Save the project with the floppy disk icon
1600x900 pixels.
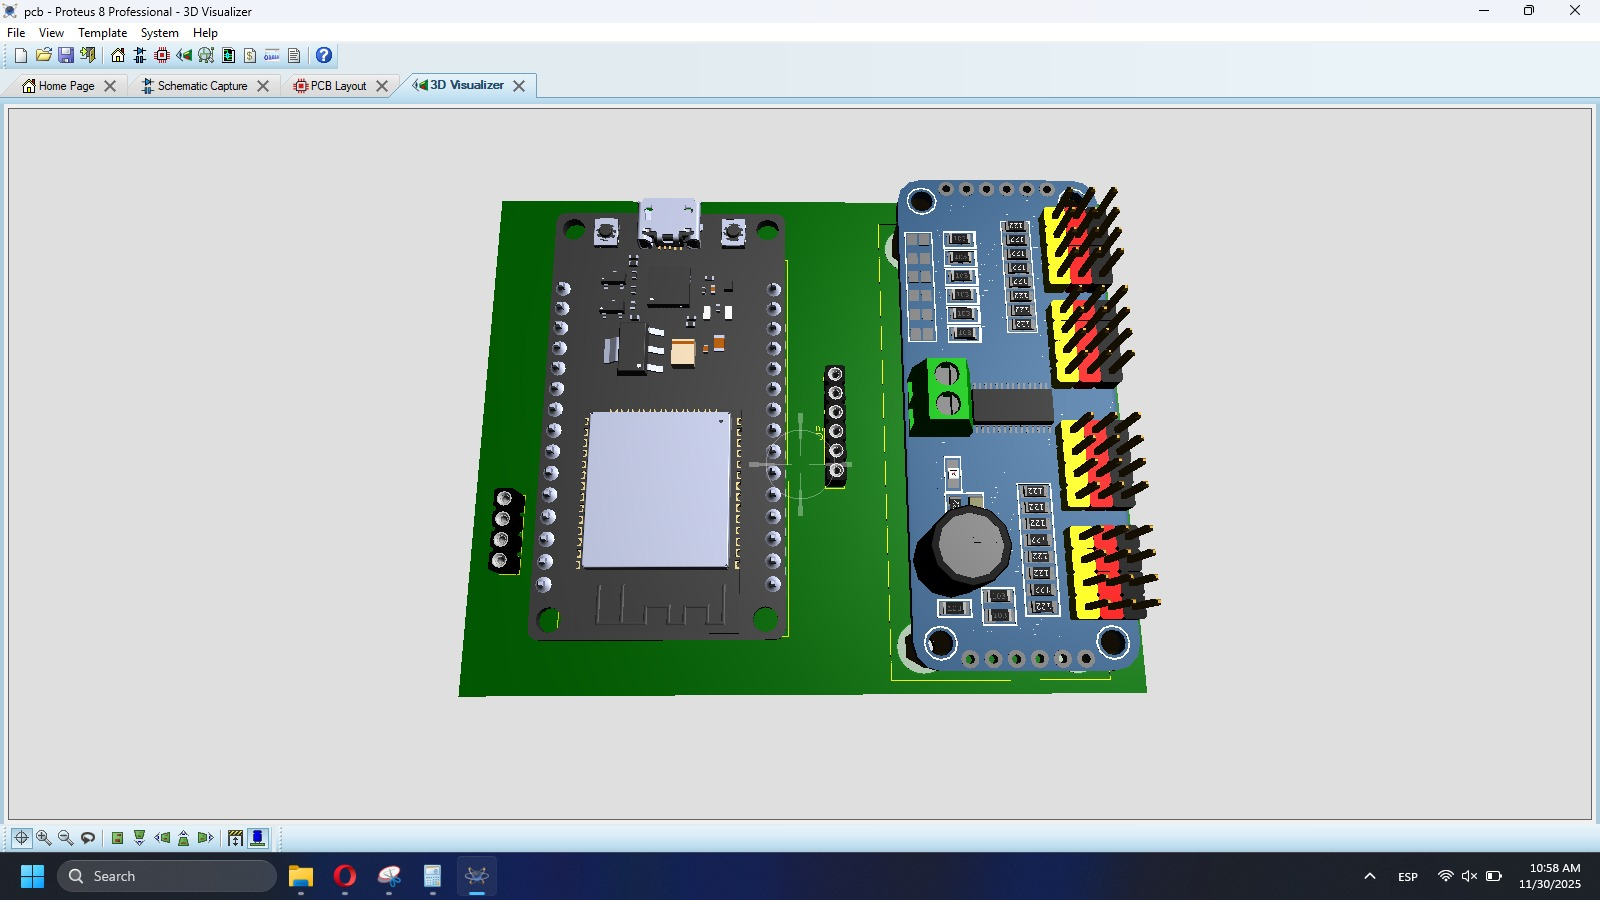[66, 56]
